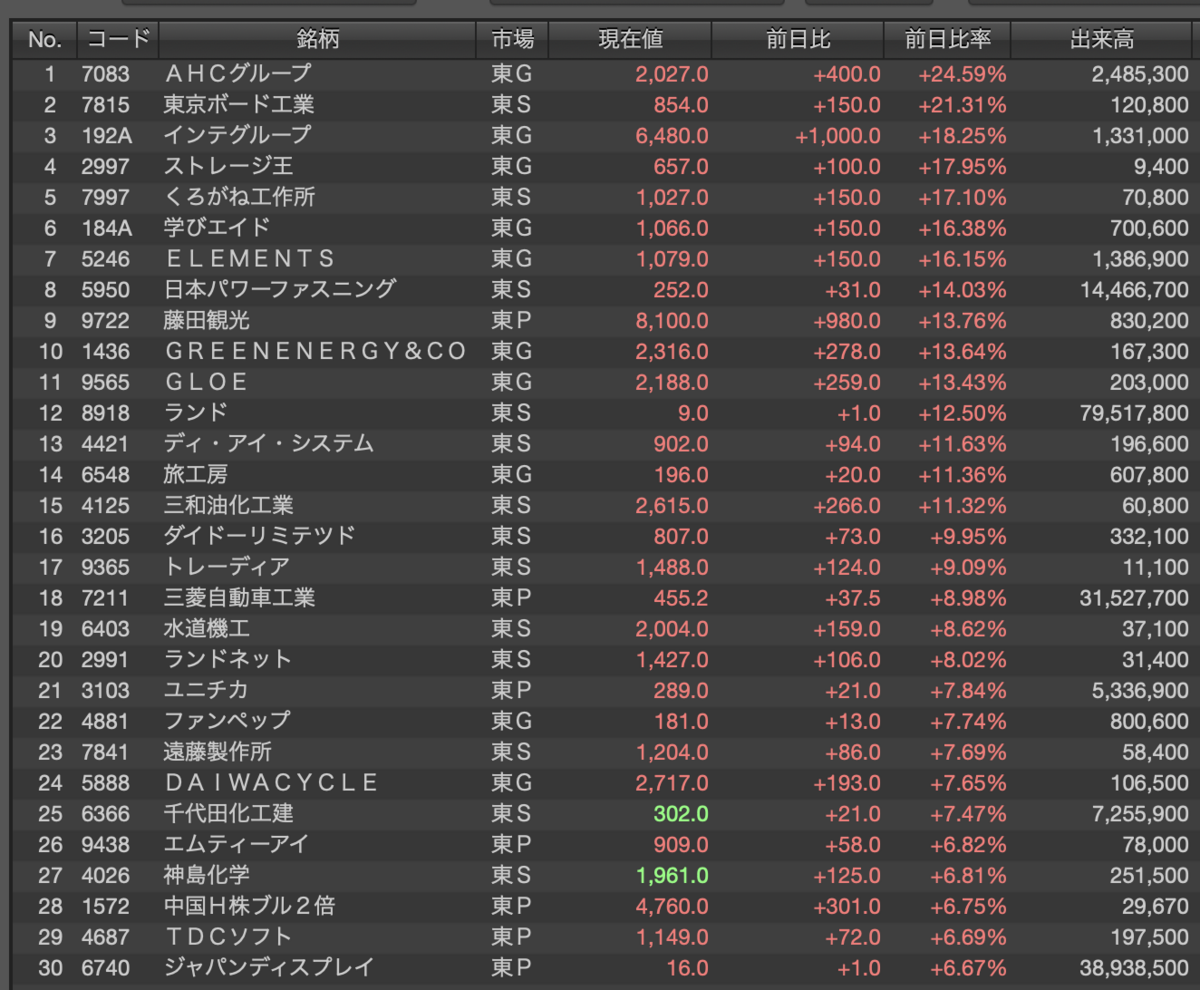Select the ＡＨＣグループ row name

coord(238,74)
